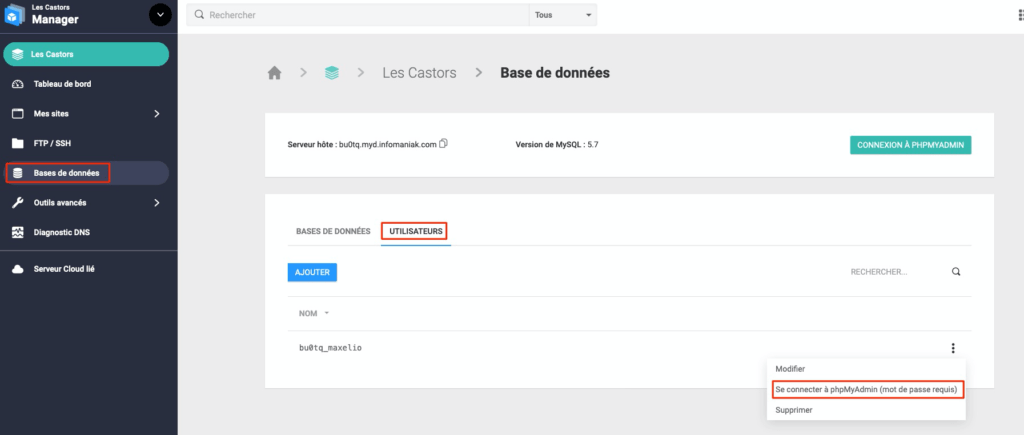Click the cloud icon for Serveur Cloud lié

click(x=18, y=269)
